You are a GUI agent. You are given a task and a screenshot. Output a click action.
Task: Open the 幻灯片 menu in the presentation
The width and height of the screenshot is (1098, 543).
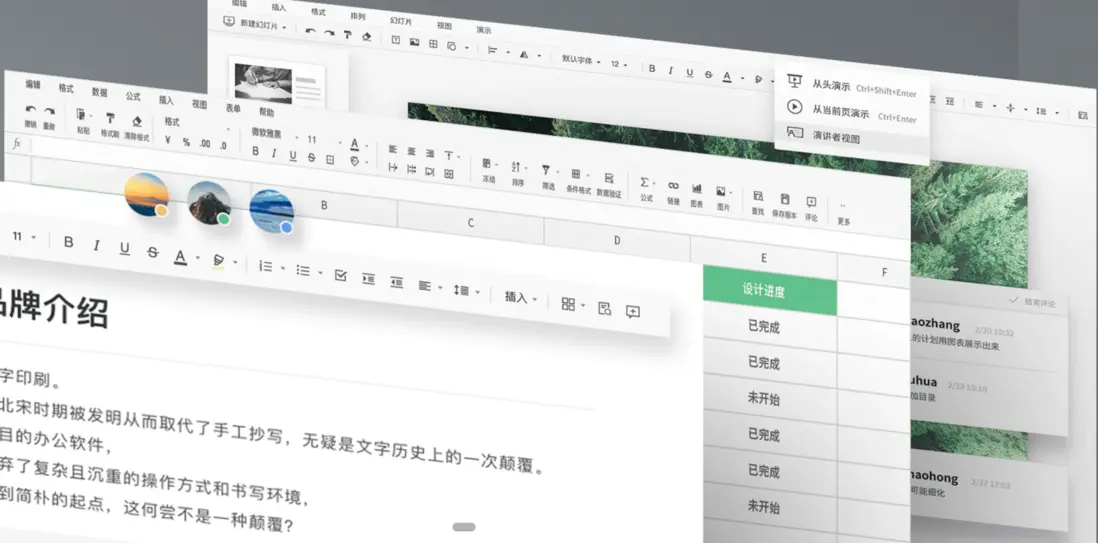coord(401,21)
